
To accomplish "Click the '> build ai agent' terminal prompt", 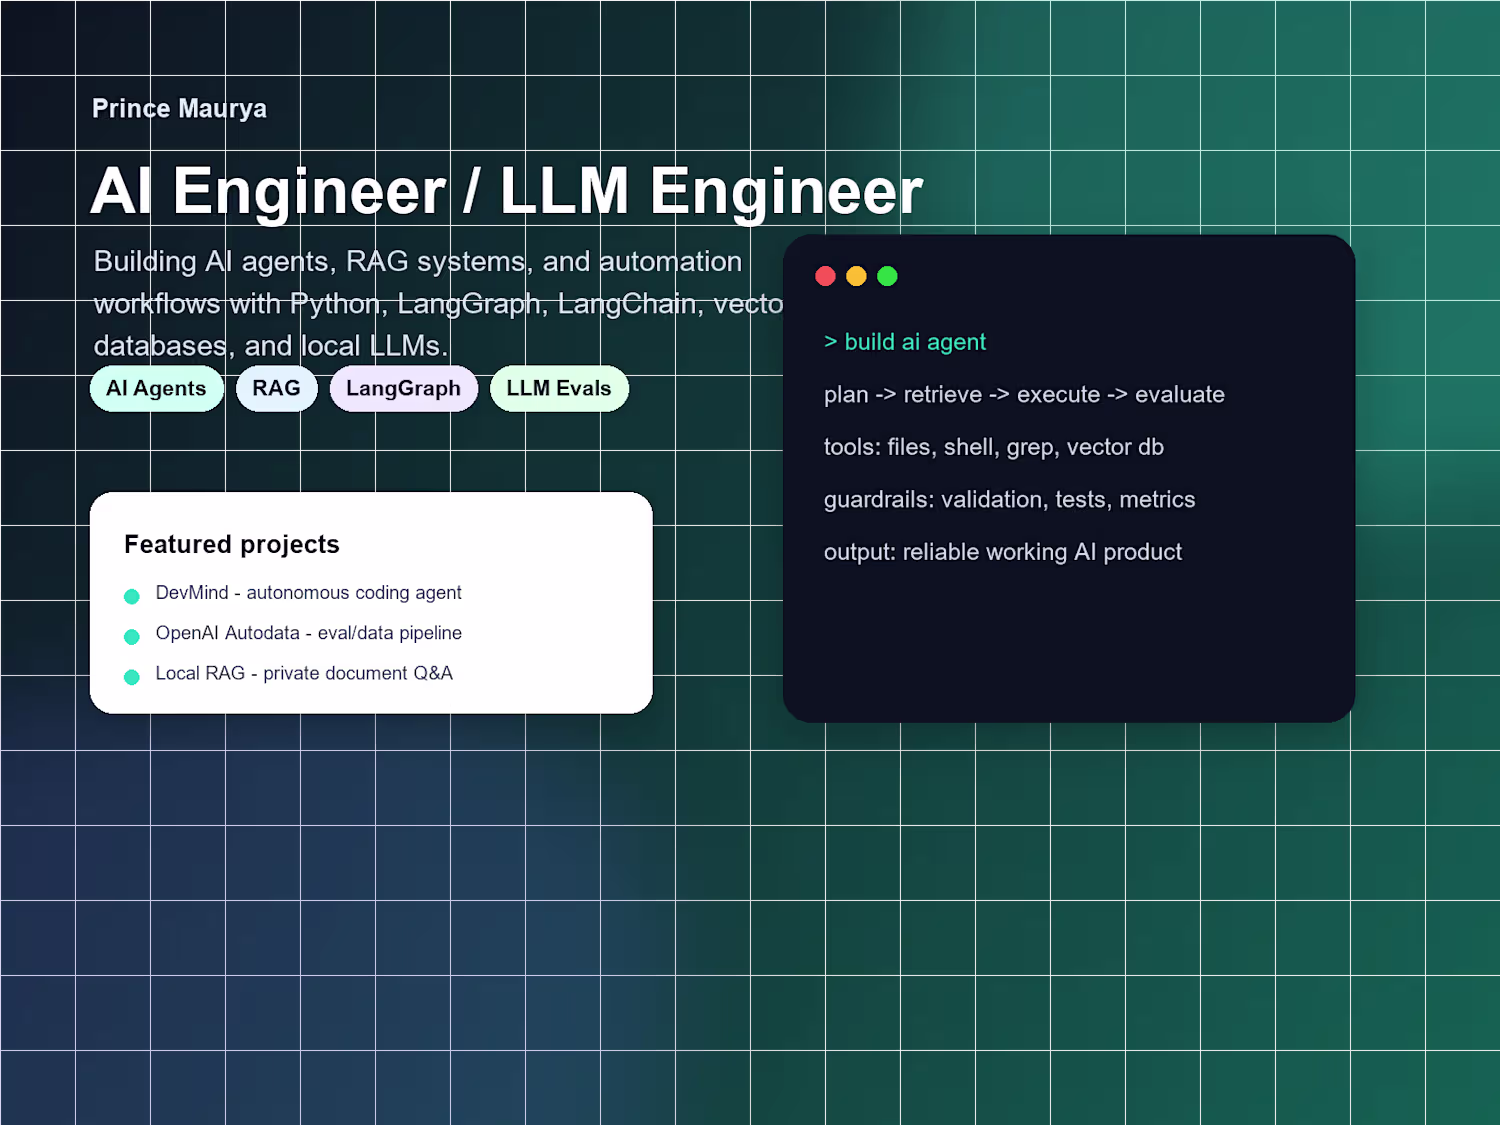I will (905, 342).
